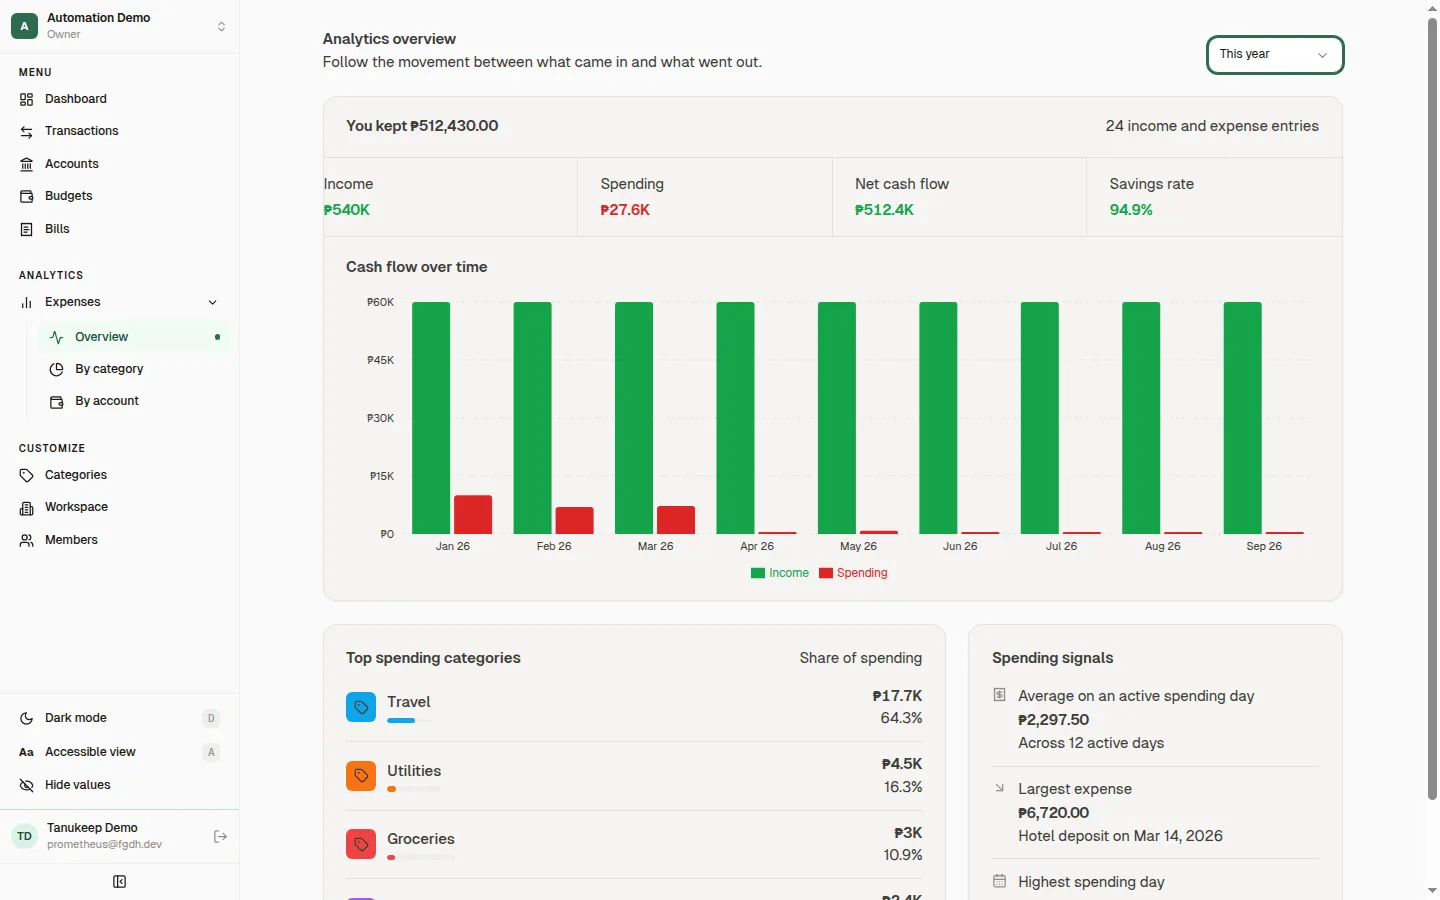Screen dimensions: 1440x900
Task: Collapse the sidebar panel icon
Action: point(120,882)
